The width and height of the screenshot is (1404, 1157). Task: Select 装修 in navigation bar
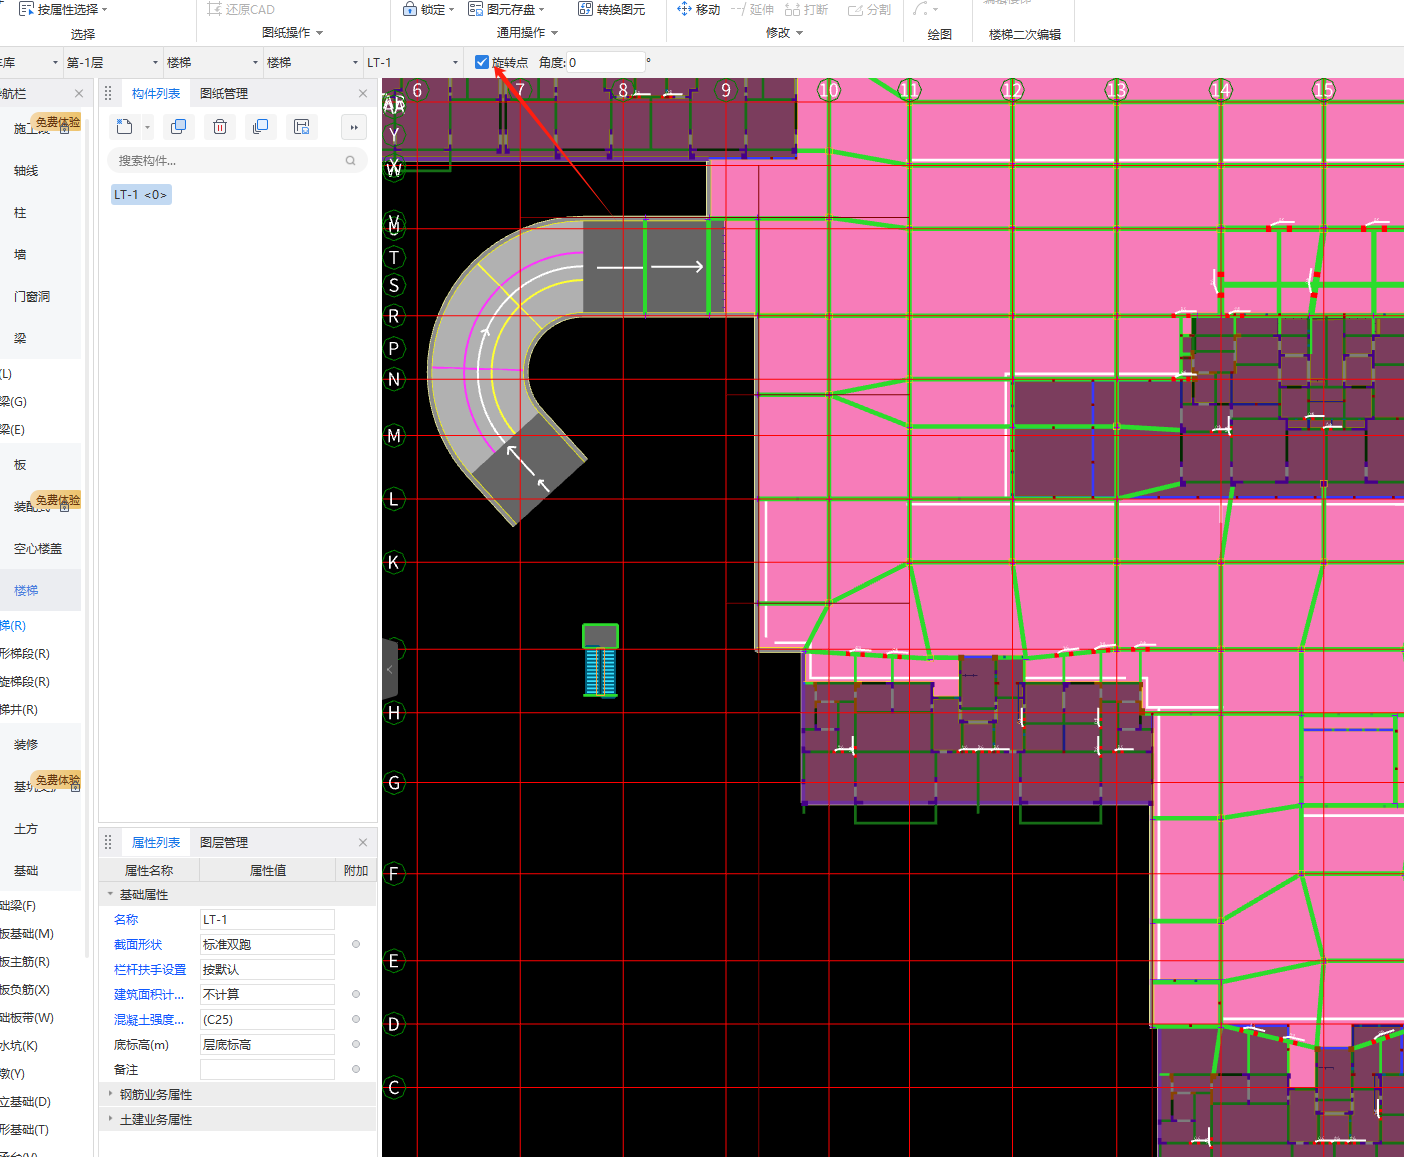(26, 745)
